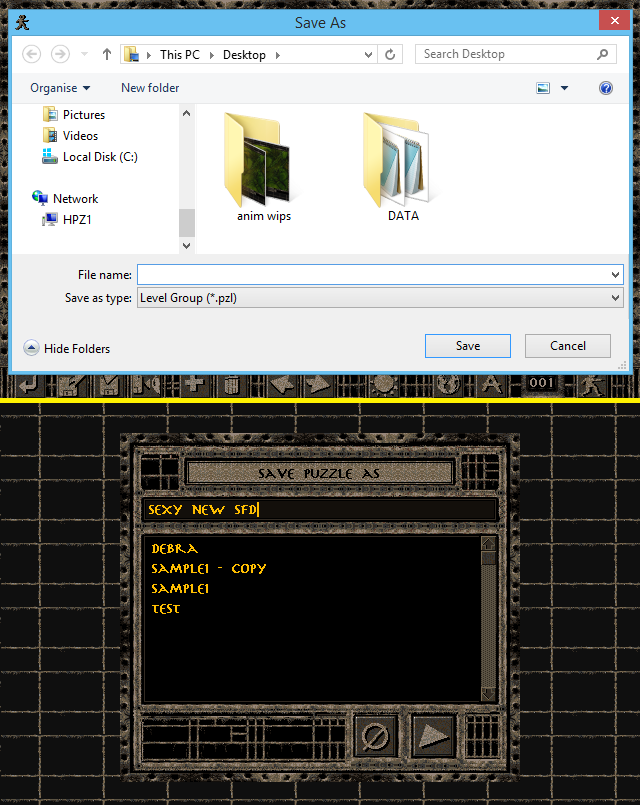Select HPZ1 computer in the tree

coord(67,219)
